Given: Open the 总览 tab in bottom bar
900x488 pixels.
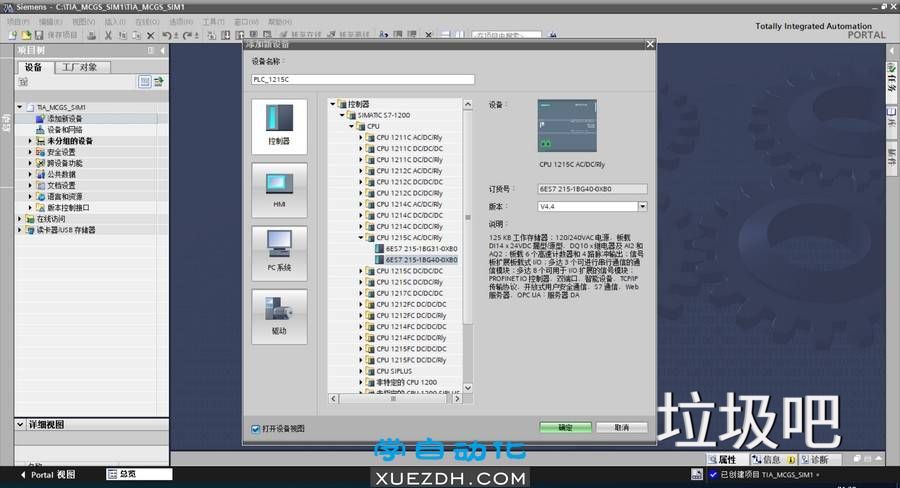Looking at the screenshot, I should click(x=139, y=474).
